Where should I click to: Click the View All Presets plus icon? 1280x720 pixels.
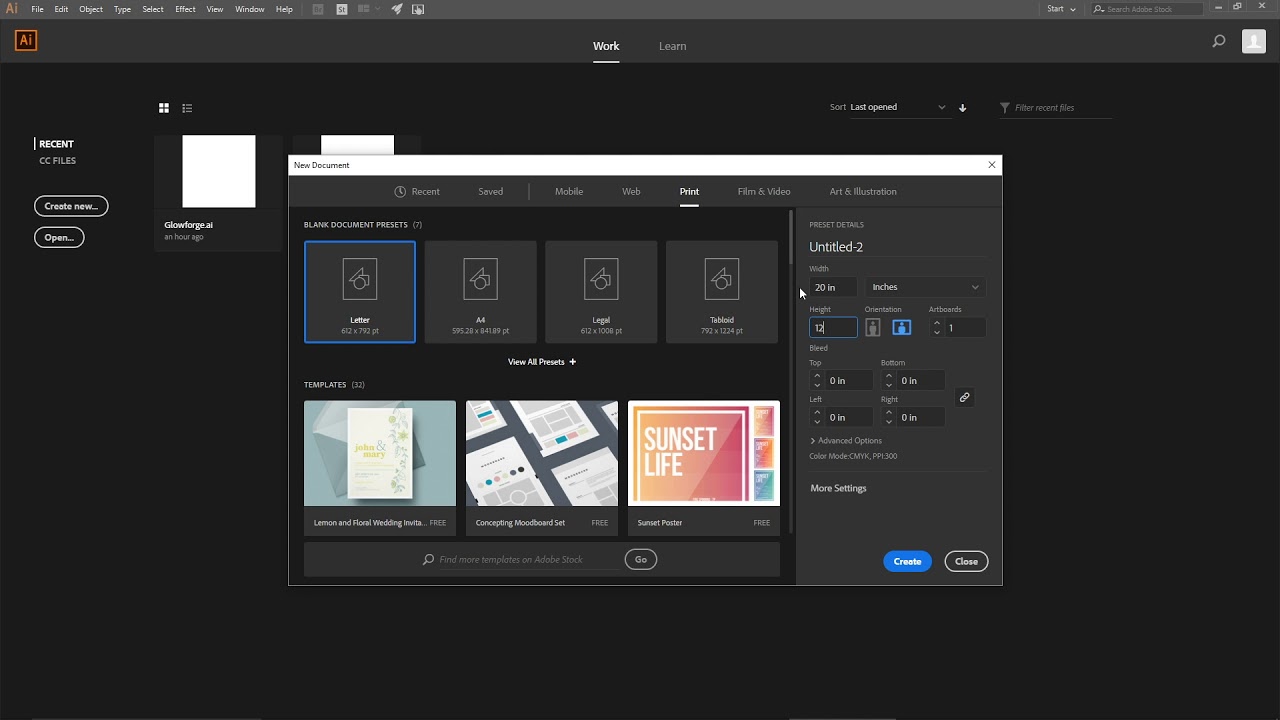572,362
